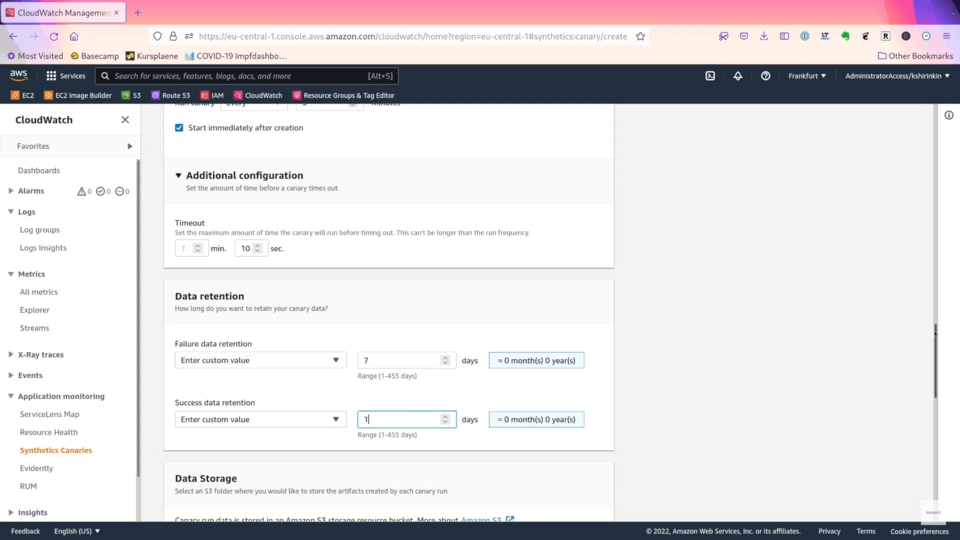Open Privacy link in footer
The image size is (960, 540).
click(x=830, y=531)
